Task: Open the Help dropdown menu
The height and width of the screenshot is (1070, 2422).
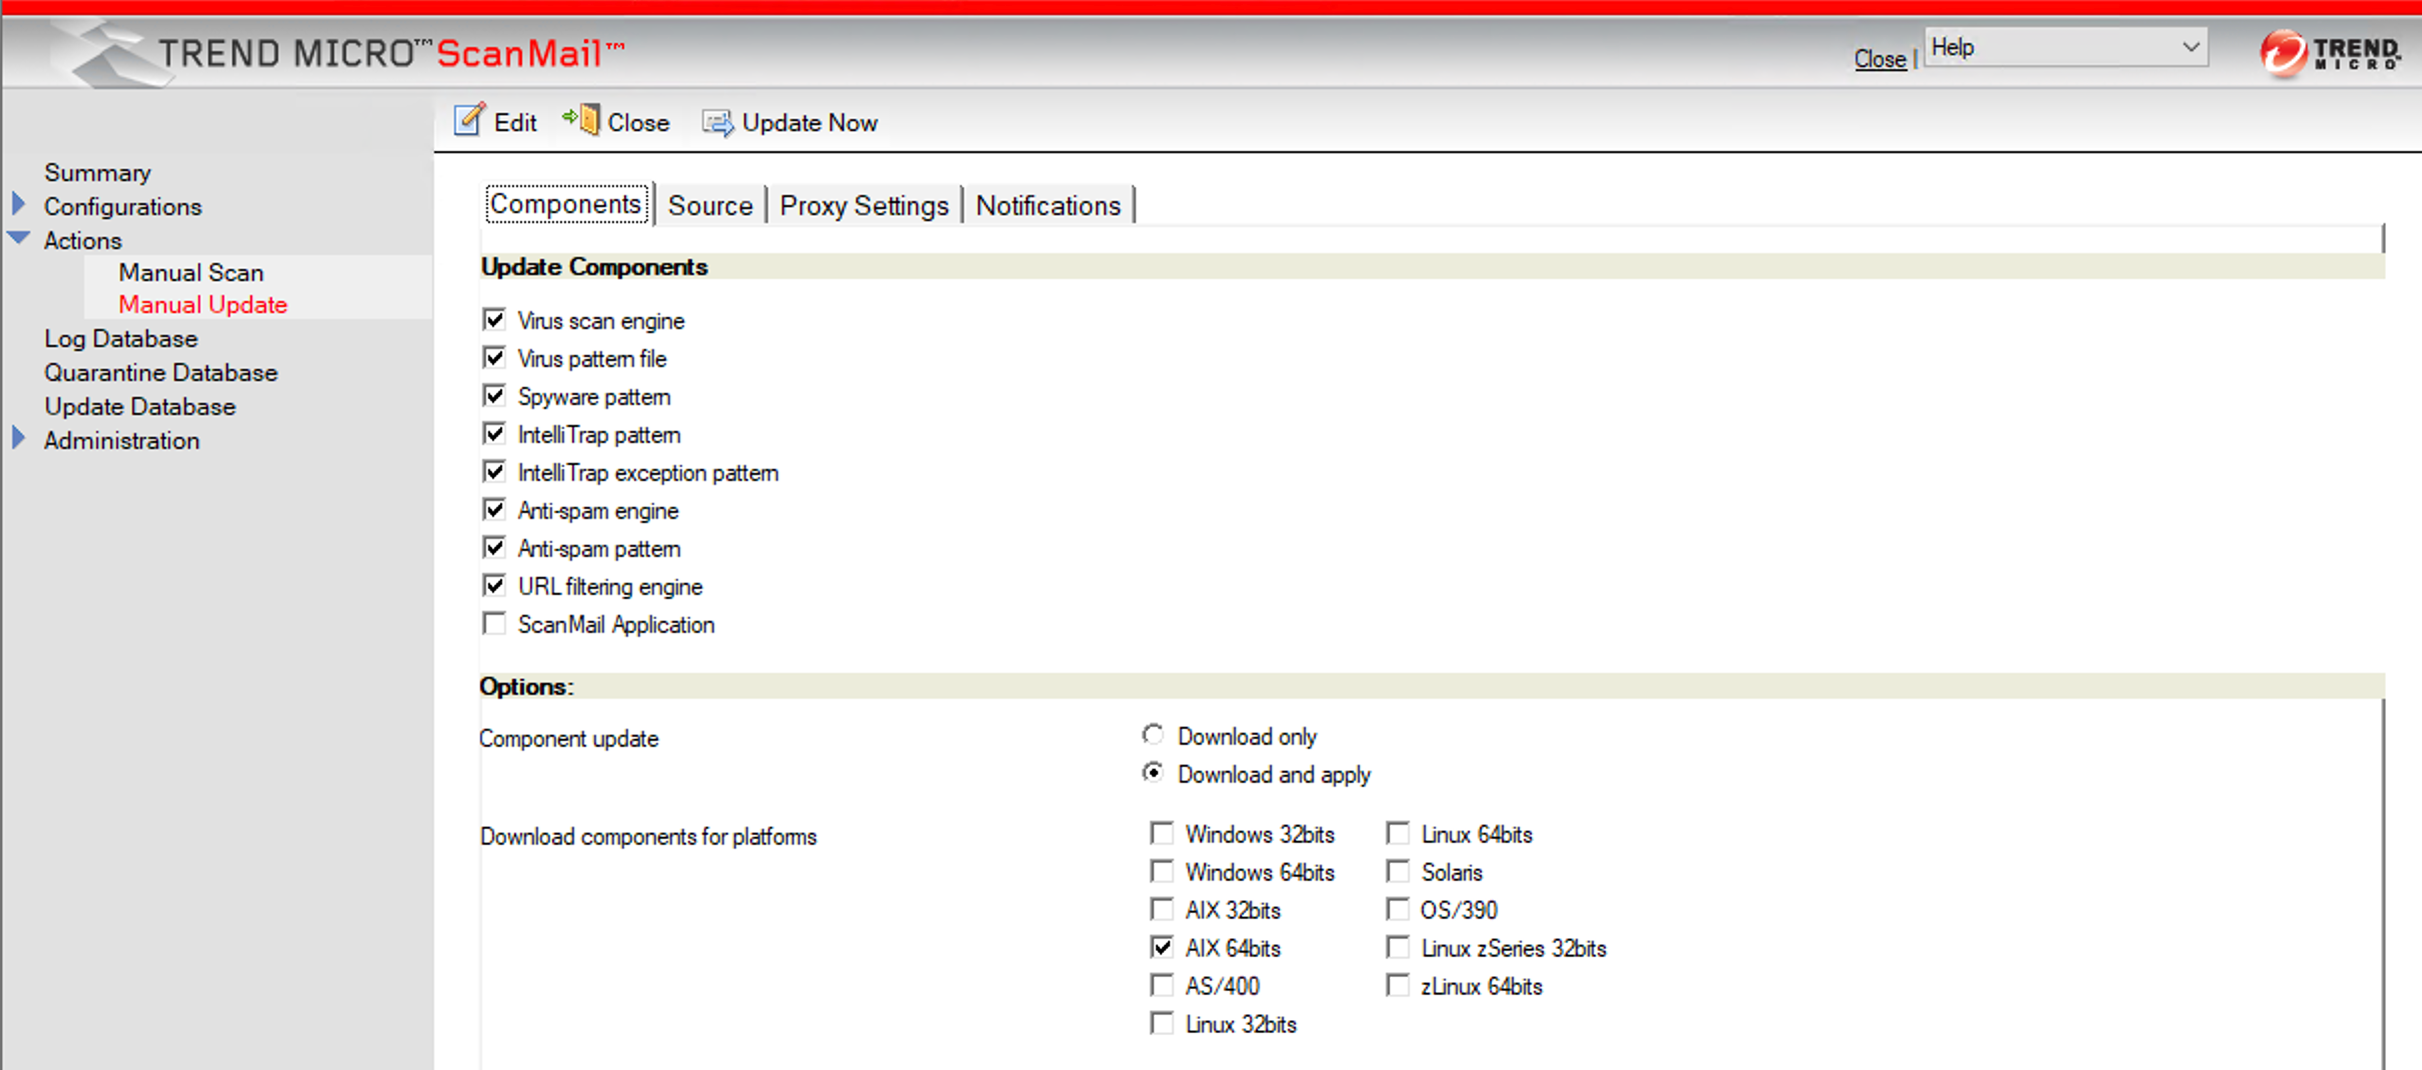Action: click(x=2065, y=47)
